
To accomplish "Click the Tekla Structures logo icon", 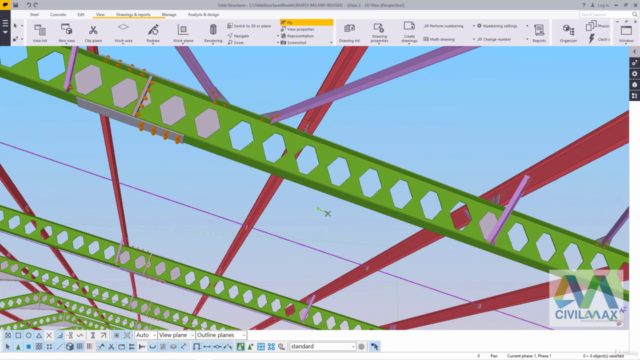I will [x=5, y=5].
